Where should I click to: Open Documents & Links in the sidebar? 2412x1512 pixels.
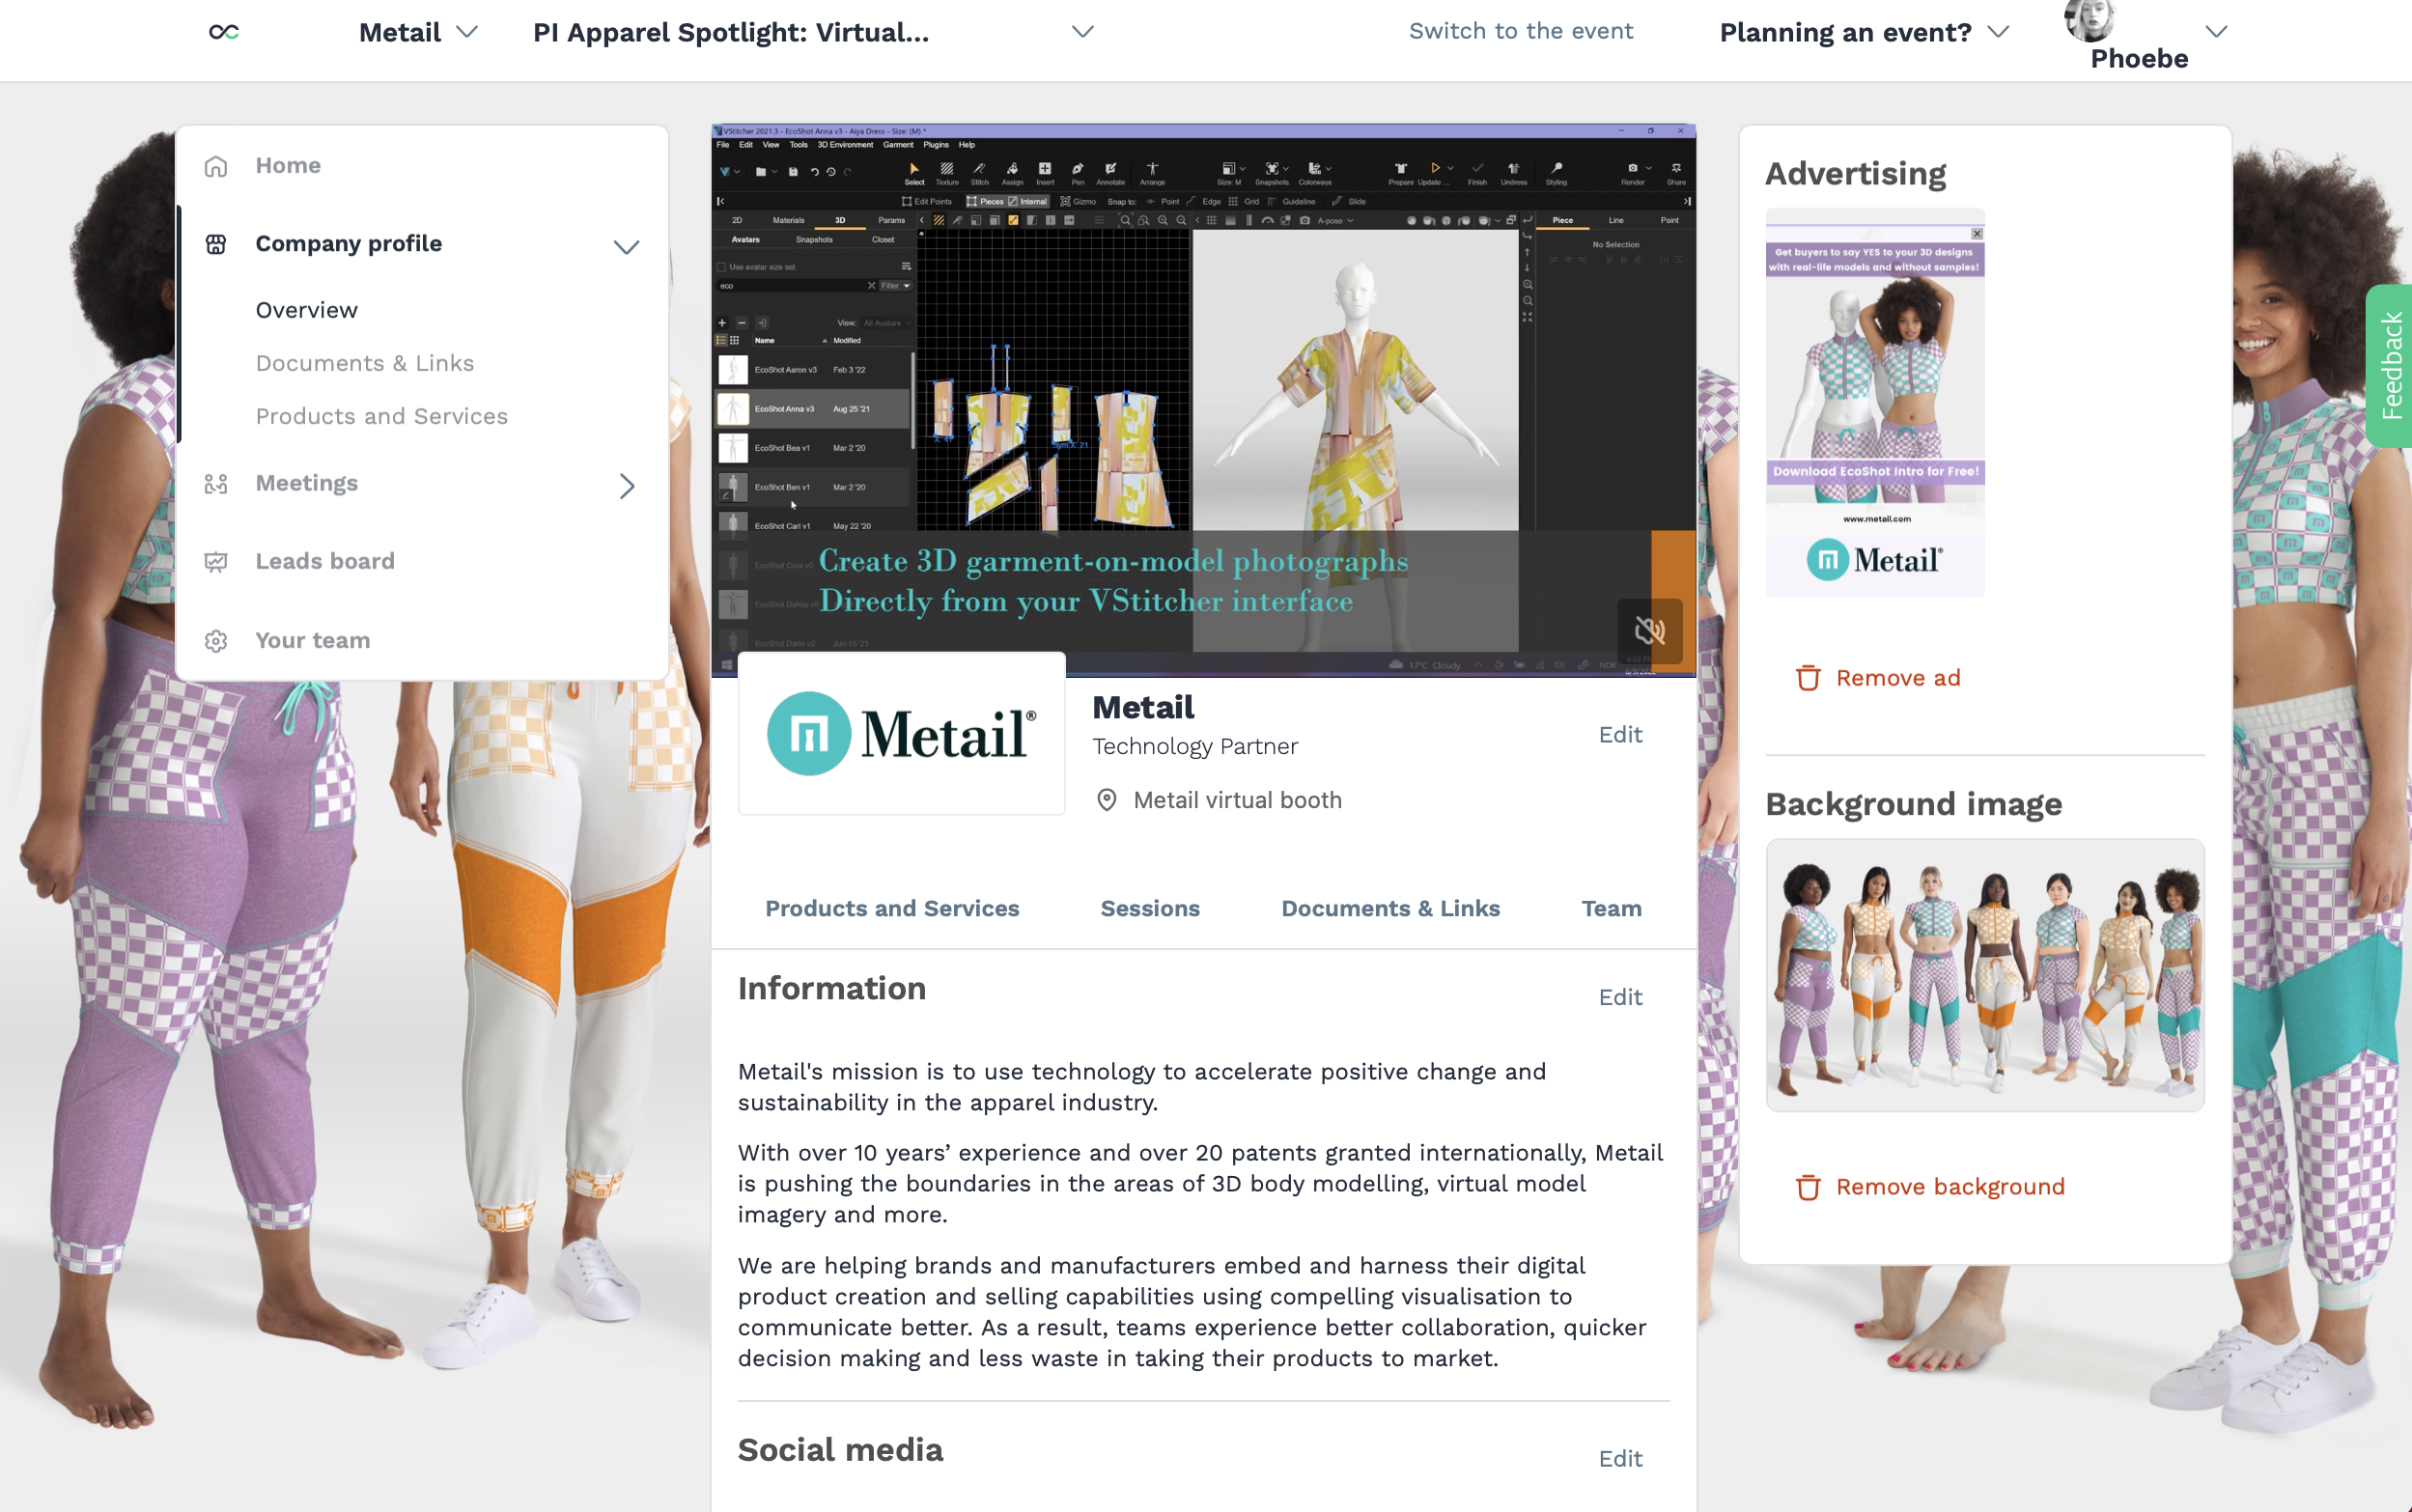click(365, 363)
